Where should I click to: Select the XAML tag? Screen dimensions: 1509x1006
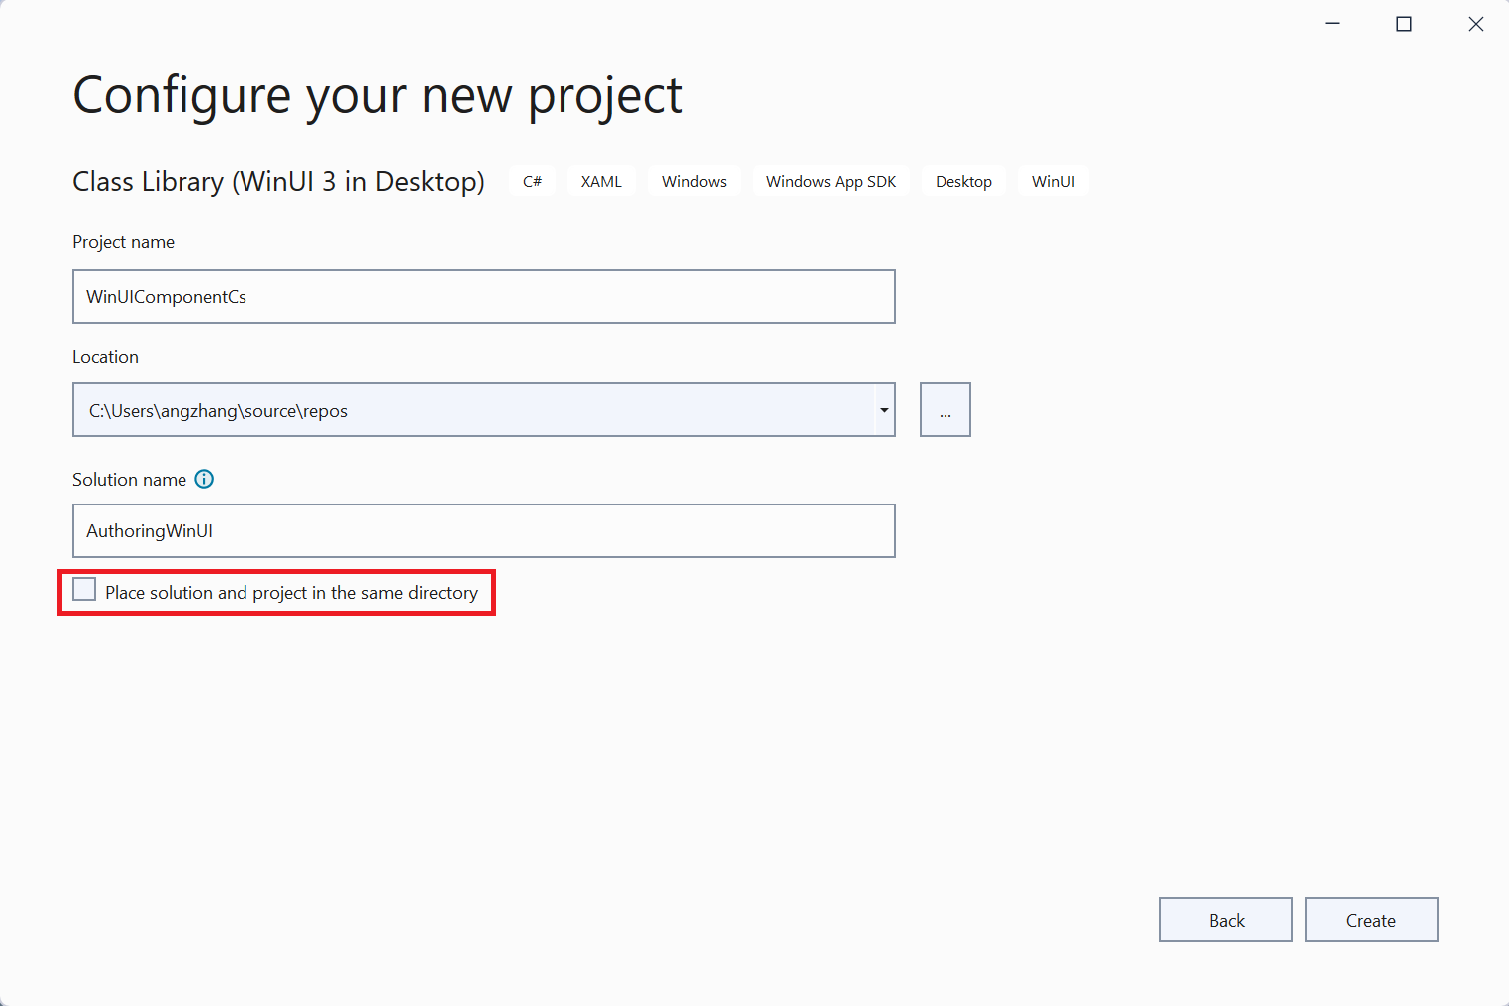click(600, 181)
